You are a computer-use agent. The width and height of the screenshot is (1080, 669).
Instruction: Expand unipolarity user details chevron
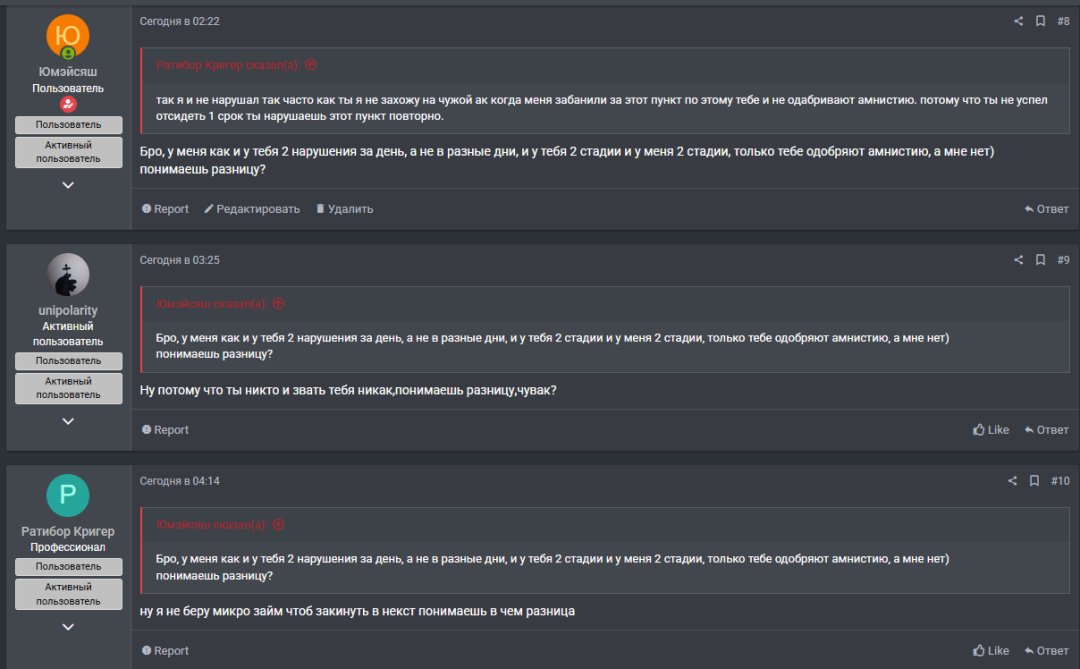click(68, 421)
